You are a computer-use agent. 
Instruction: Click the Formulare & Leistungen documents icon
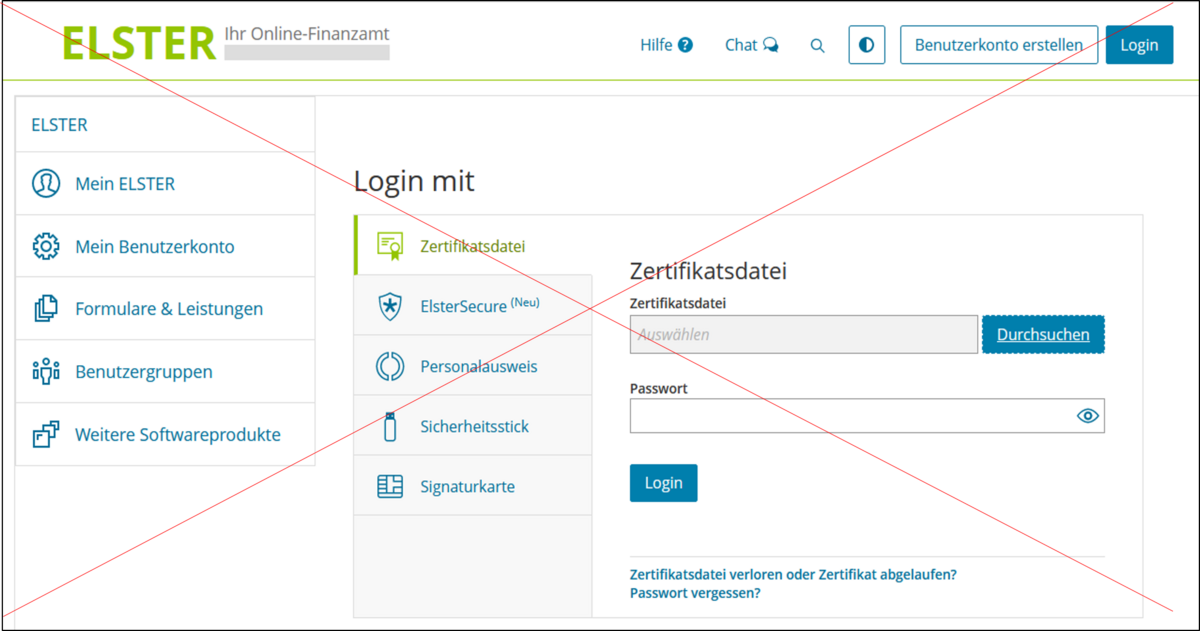point(46,309)
